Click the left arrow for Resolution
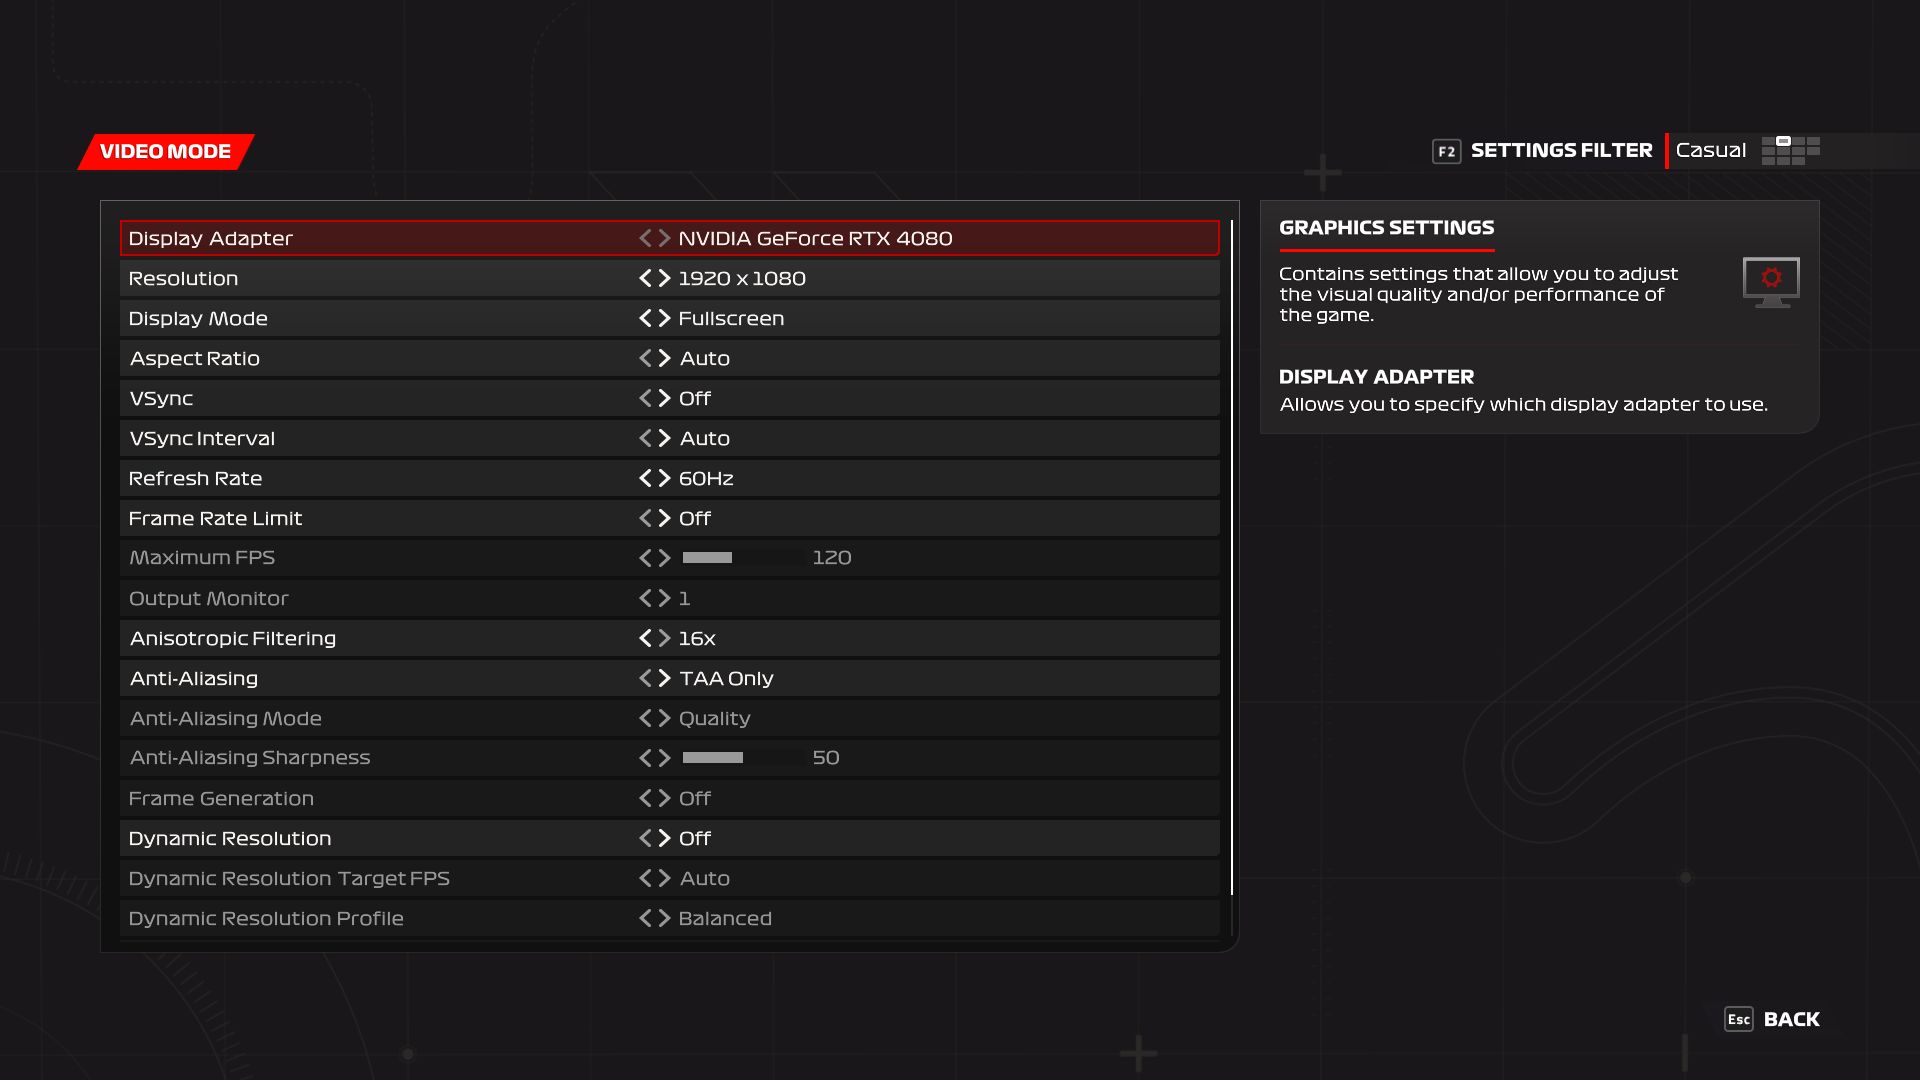This screenshot has width=1920, height=1080. point(645,278)
